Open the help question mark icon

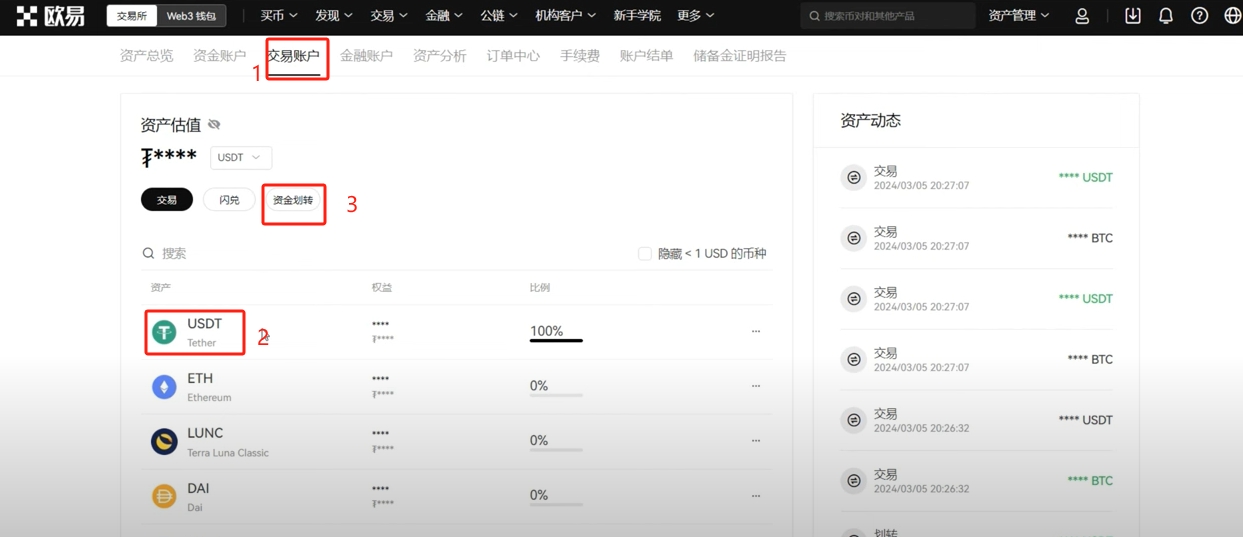[x=1200, y=16]
